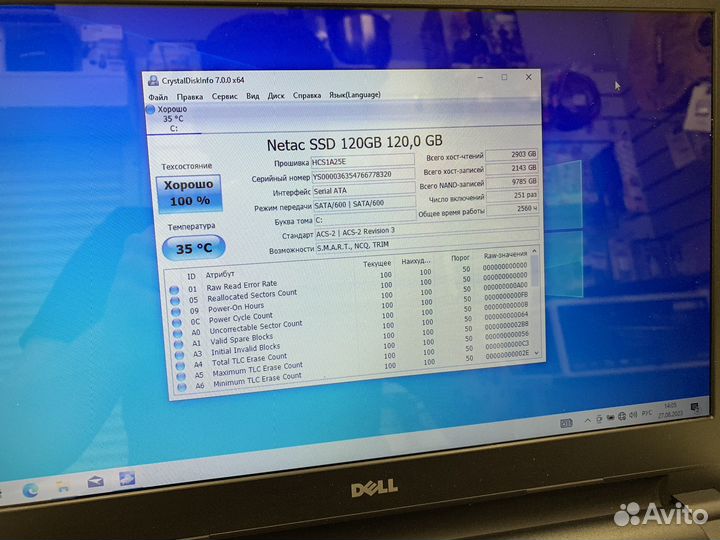Screen dimensions: 720x540
Task: Click the taskbar clock and date
Action: tap(670, 410)
